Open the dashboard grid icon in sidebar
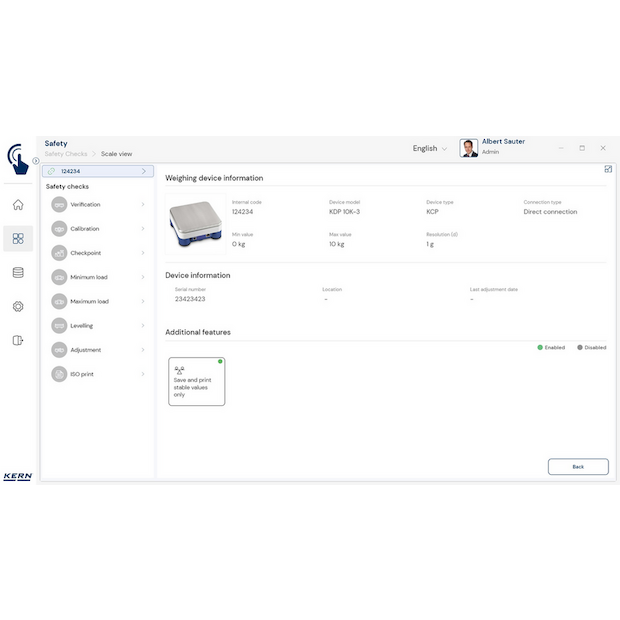Image resolution: width=620 pixels, height=620 pixels. [18, 239]
